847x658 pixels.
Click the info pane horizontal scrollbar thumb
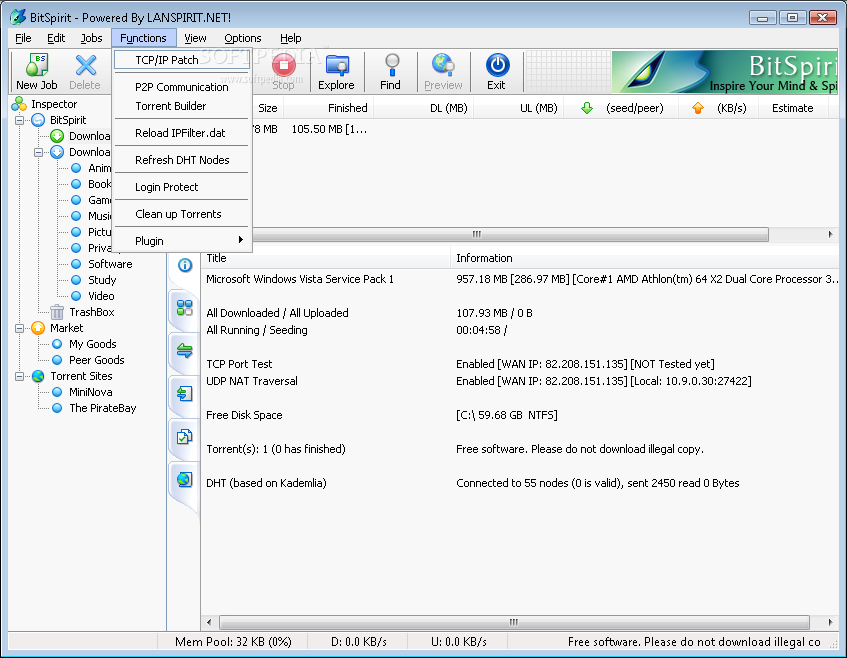[514, 622]
